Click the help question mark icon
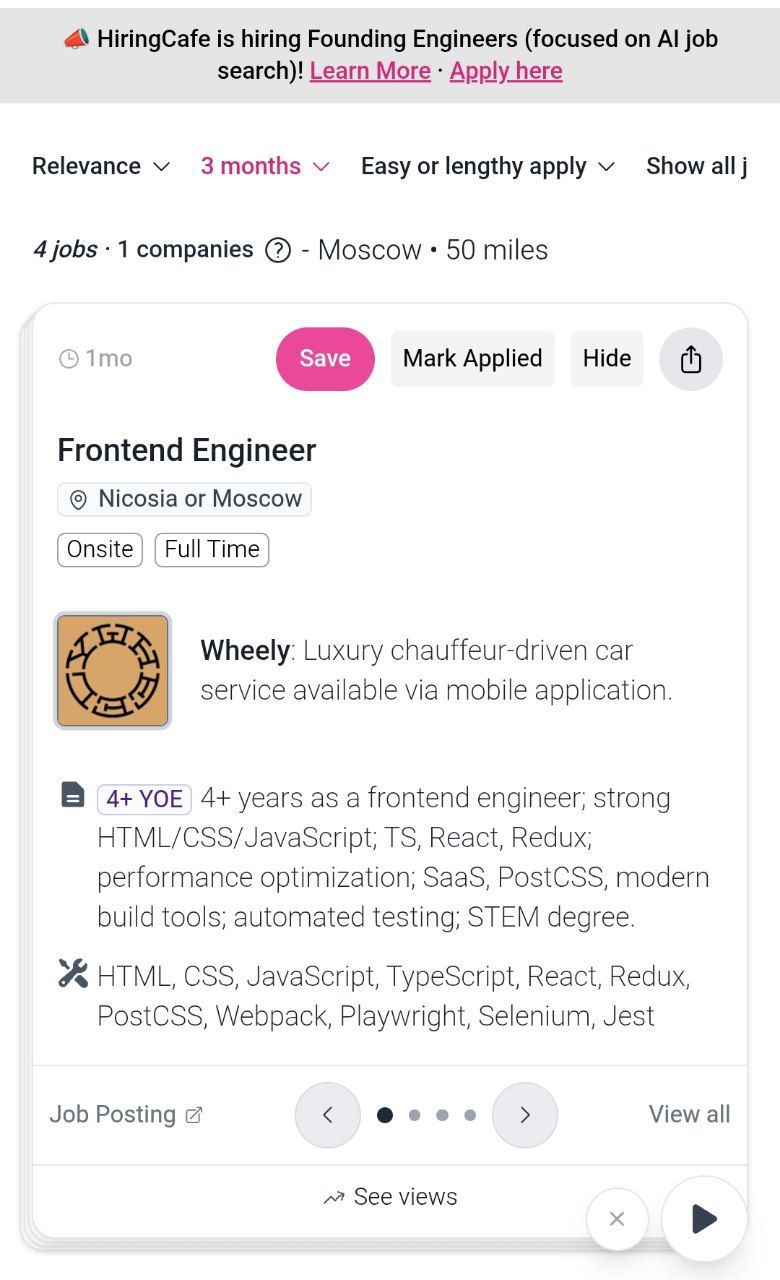The height and width of the screenshot is (1280, 780). click(278, 250)
